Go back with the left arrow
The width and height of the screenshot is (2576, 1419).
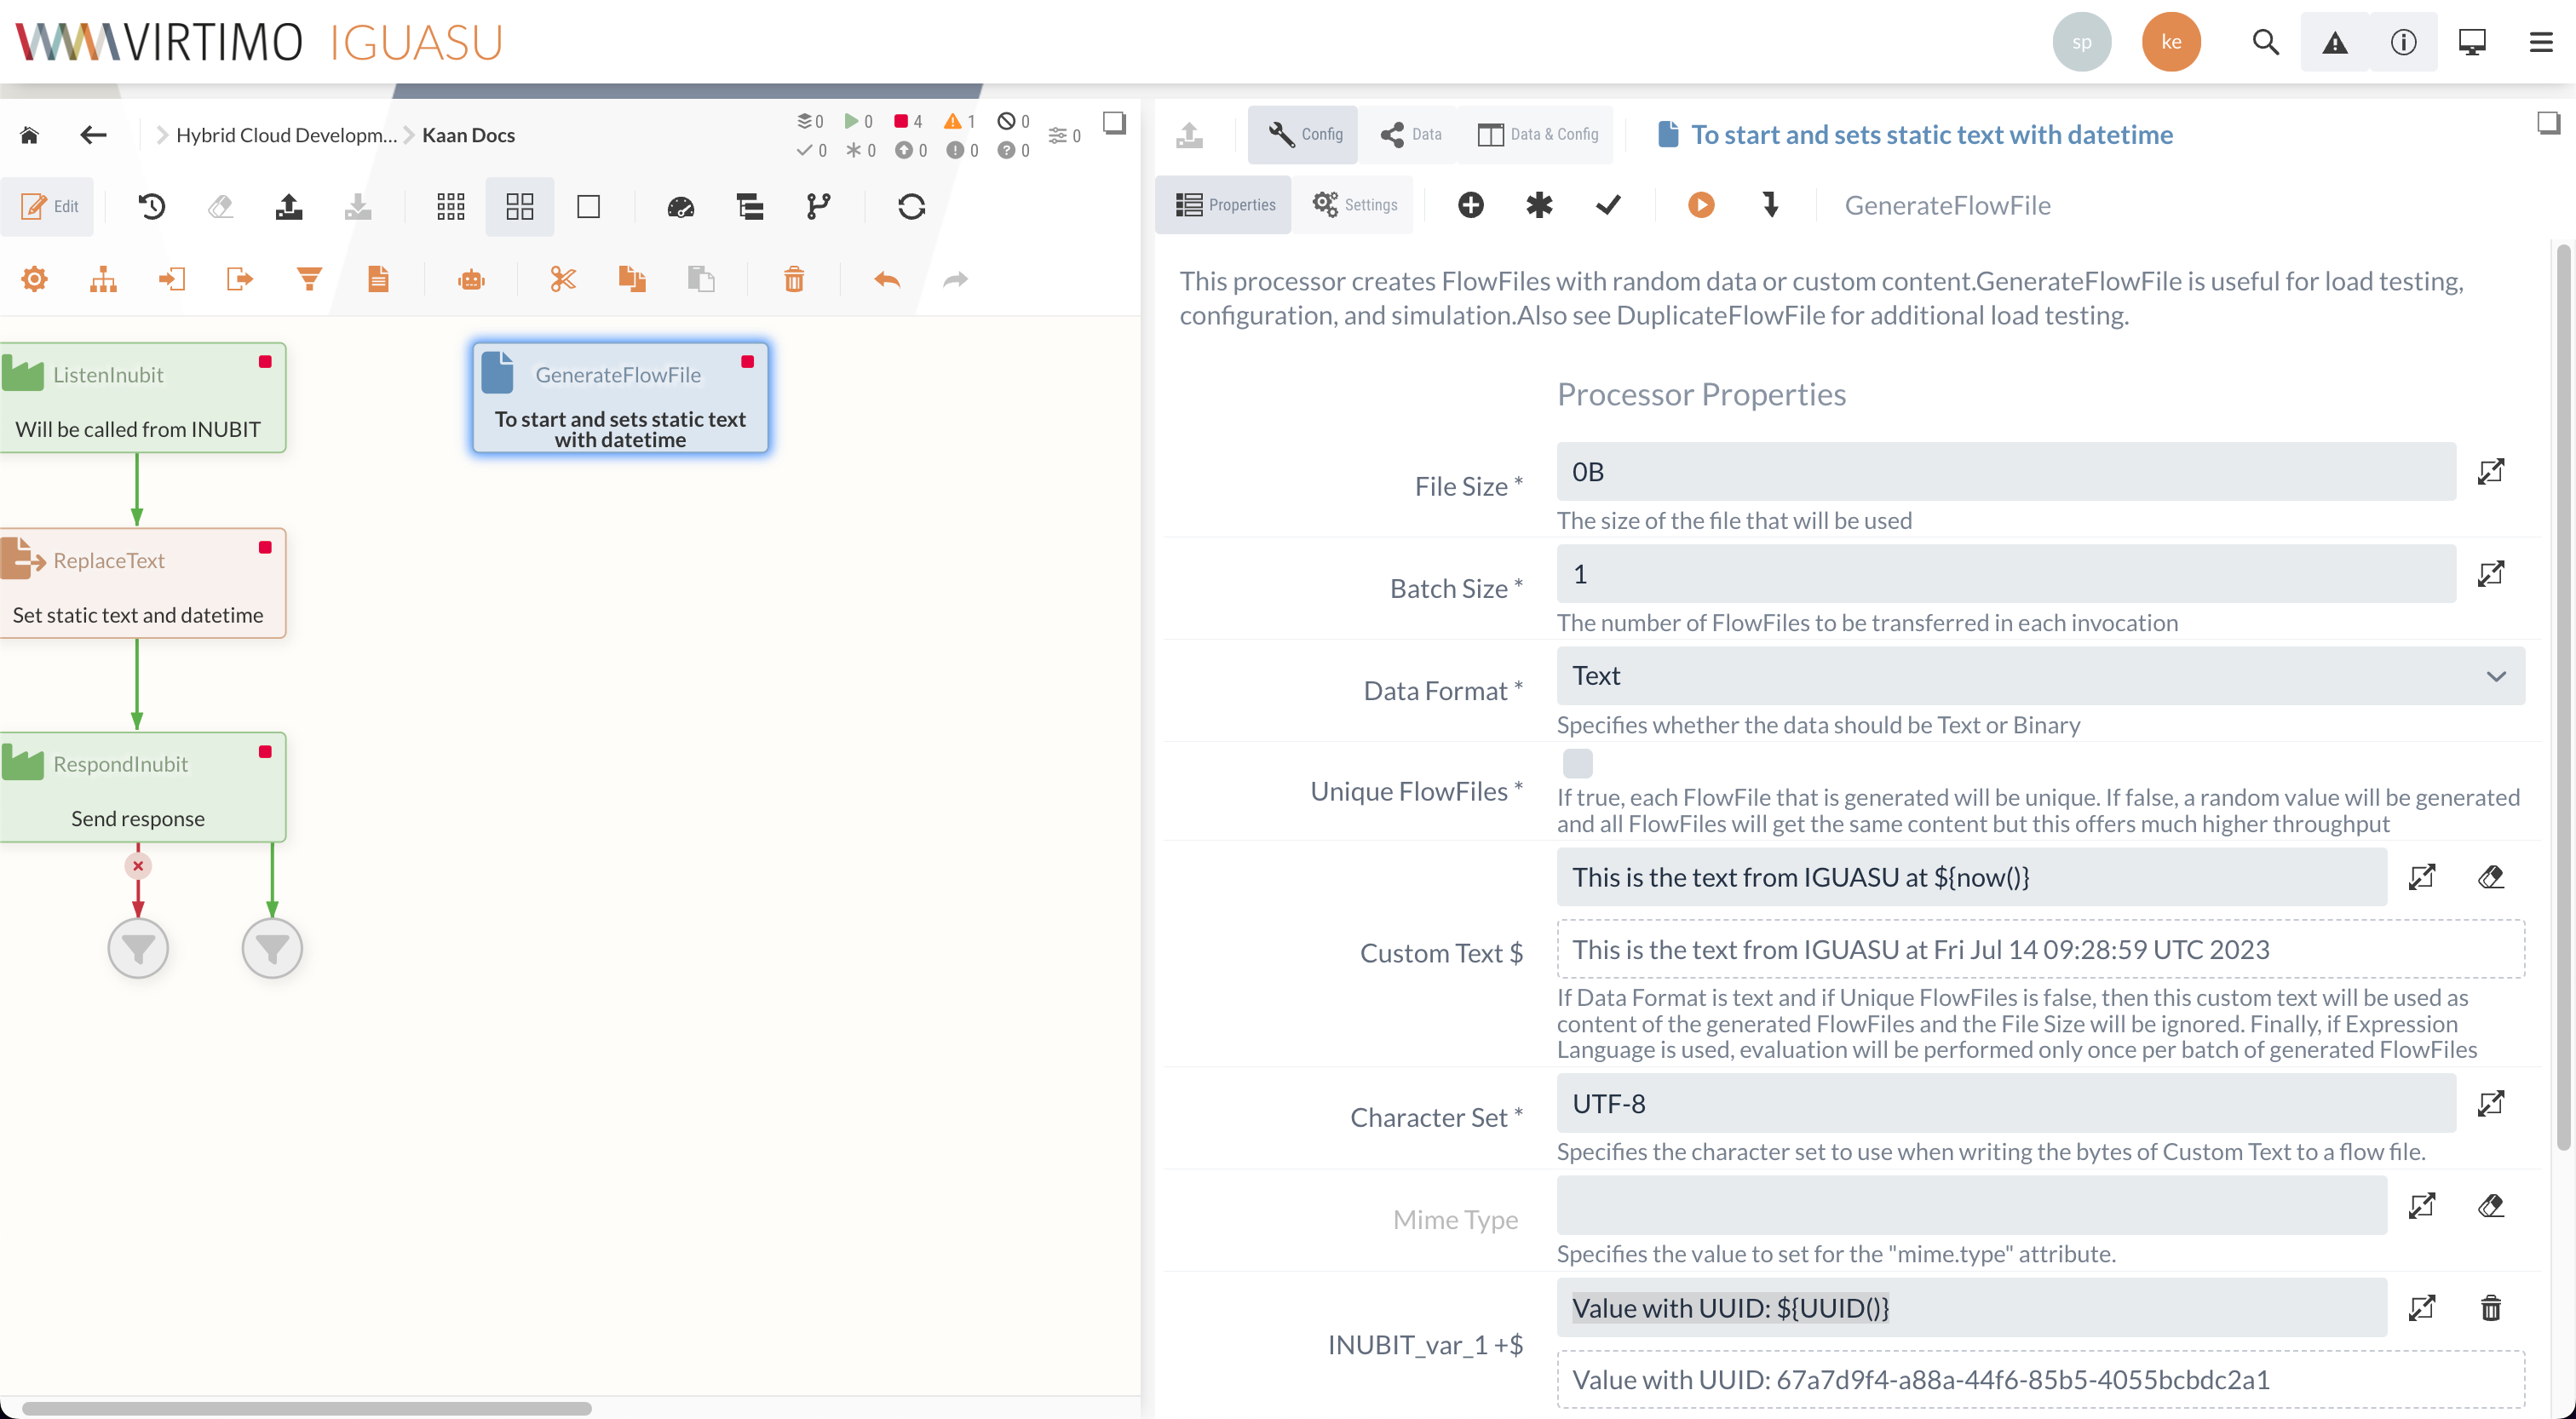(x=93, y=135)
